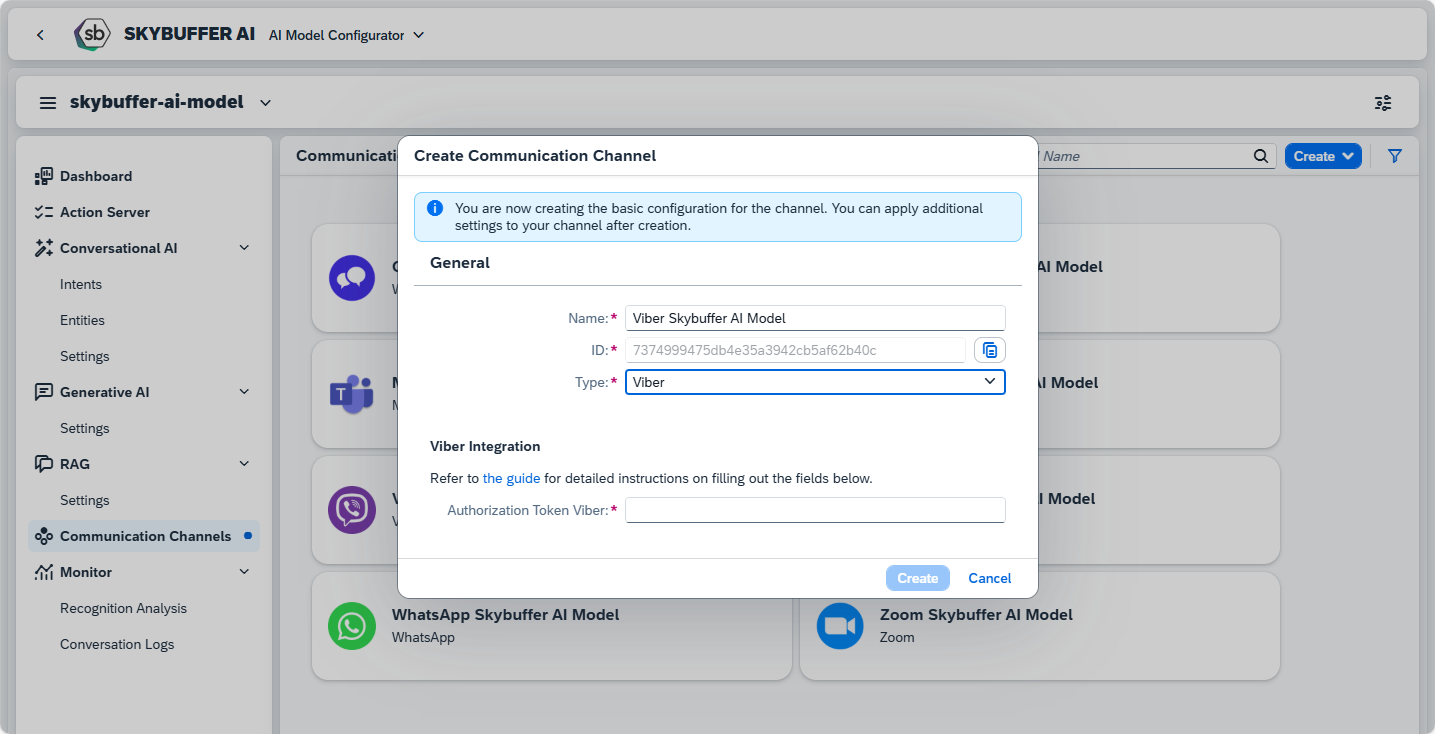This screenshot has width=1435, height=734.
Task: Open the settings sliders icon
Action: point(1383,102)
